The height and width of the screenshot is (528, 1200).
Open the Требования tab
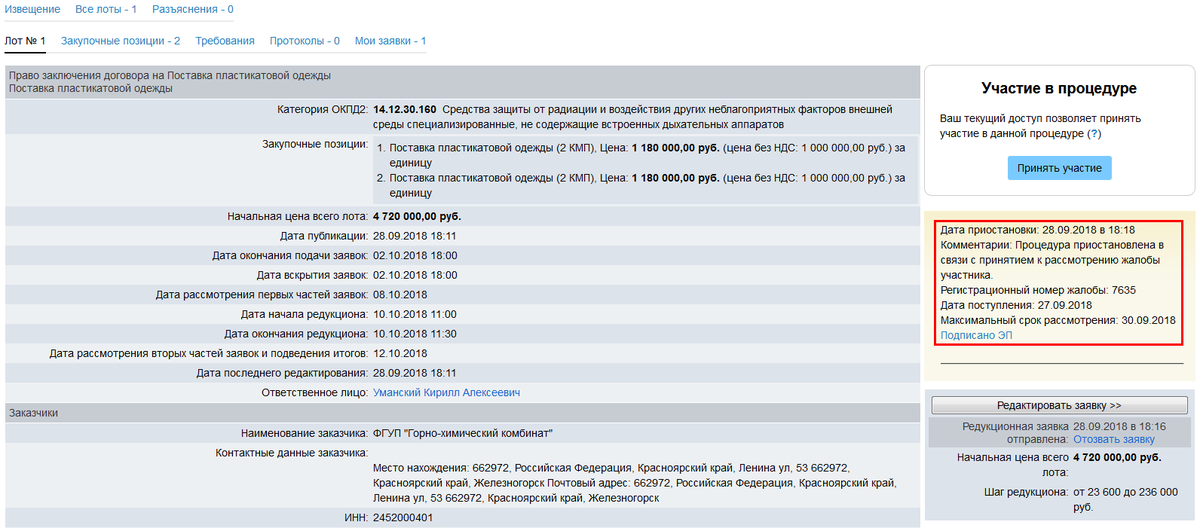tap(225, 41)
